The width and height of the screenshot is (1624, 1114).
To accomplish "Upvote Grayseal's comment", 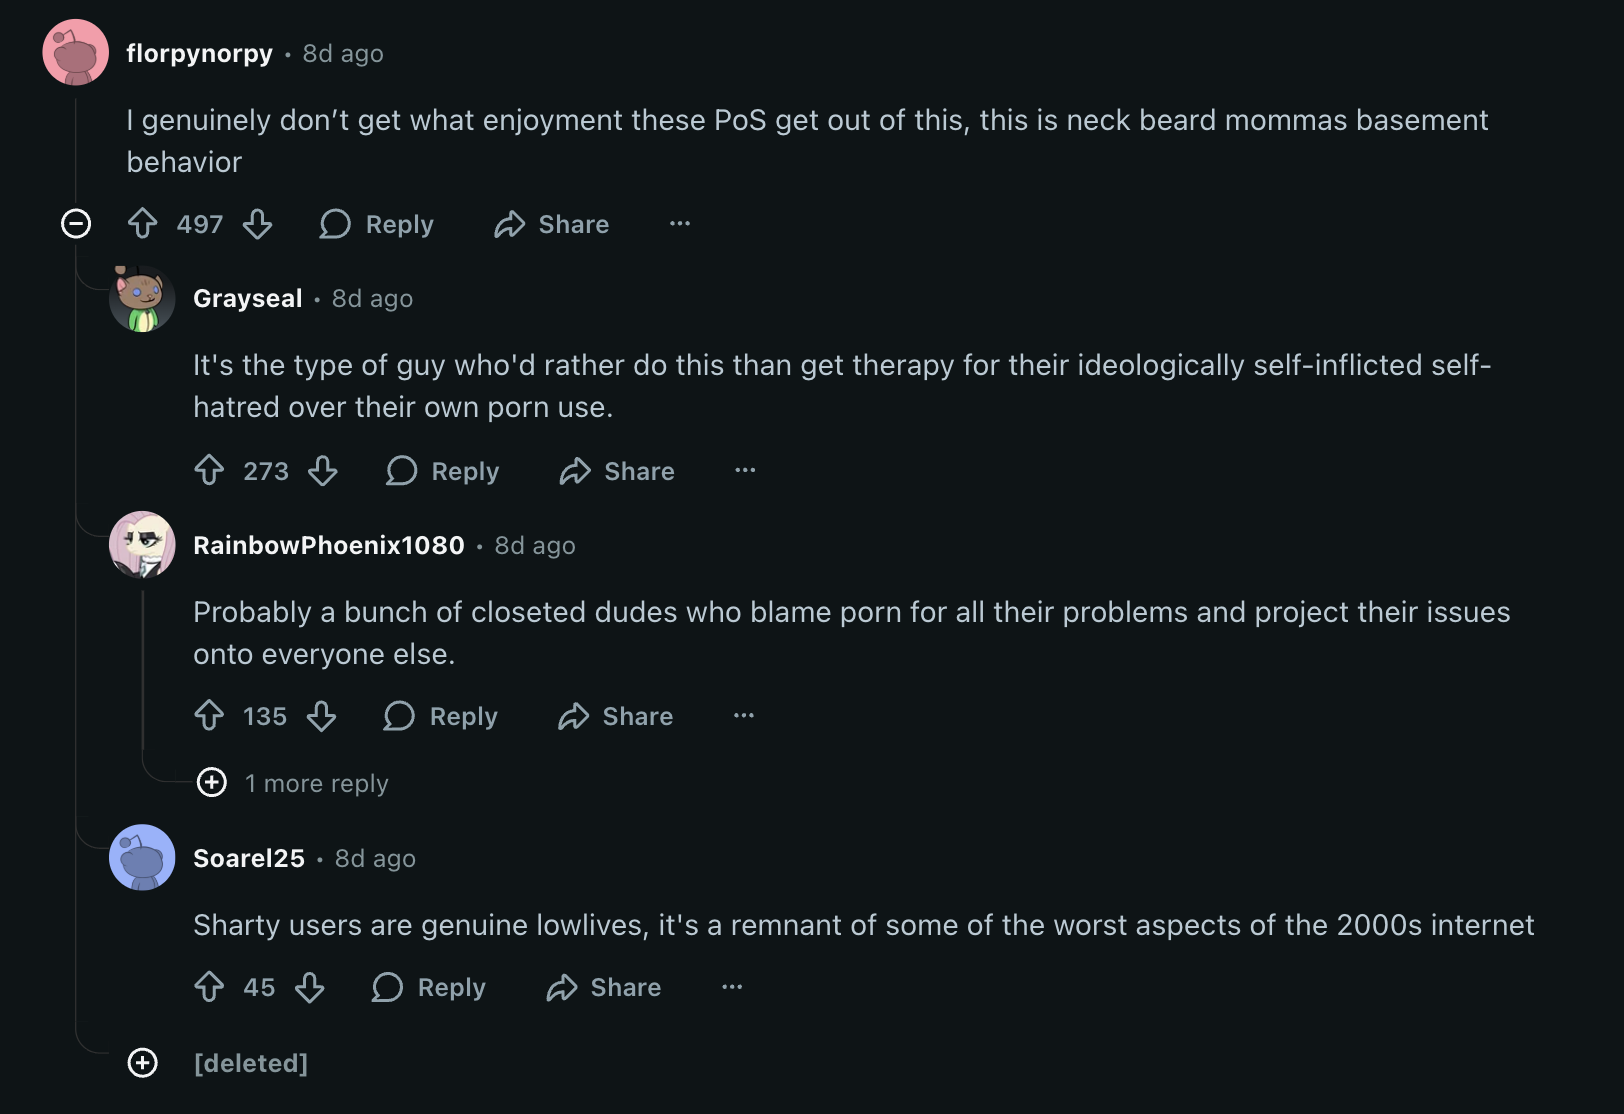I will point(209,470).
